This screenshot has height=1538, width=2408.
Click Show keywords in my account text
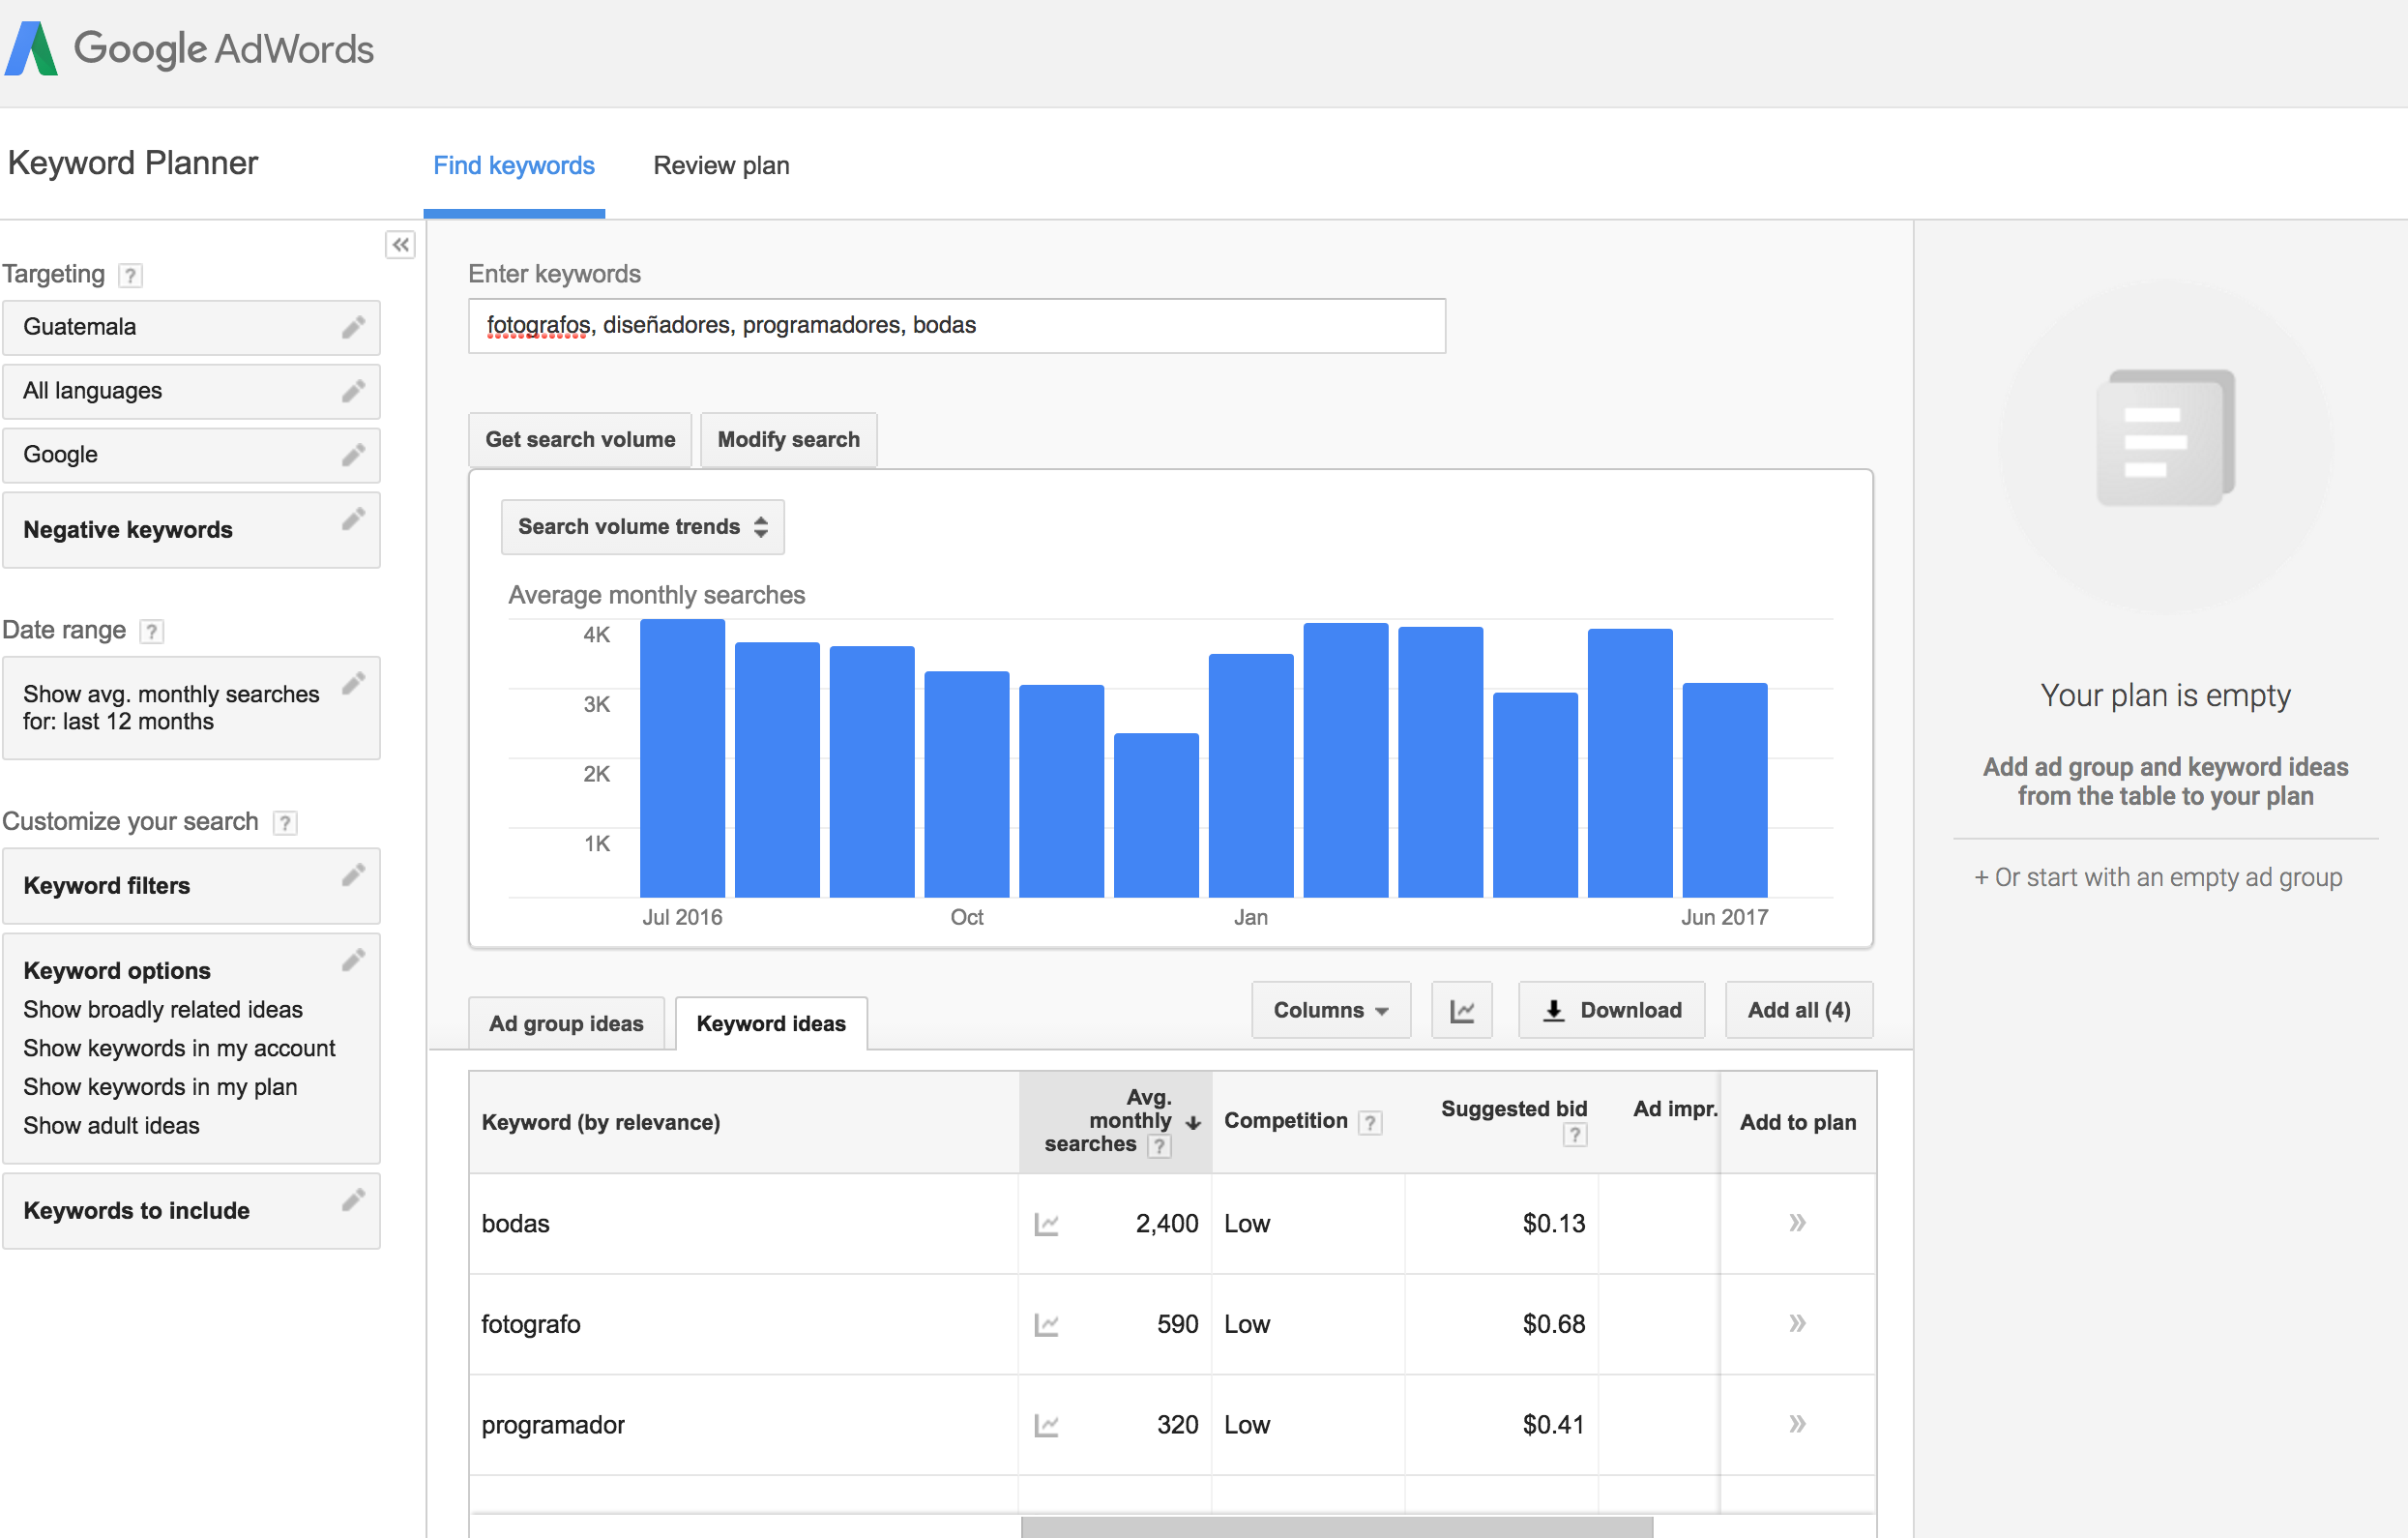point(179,1049)
